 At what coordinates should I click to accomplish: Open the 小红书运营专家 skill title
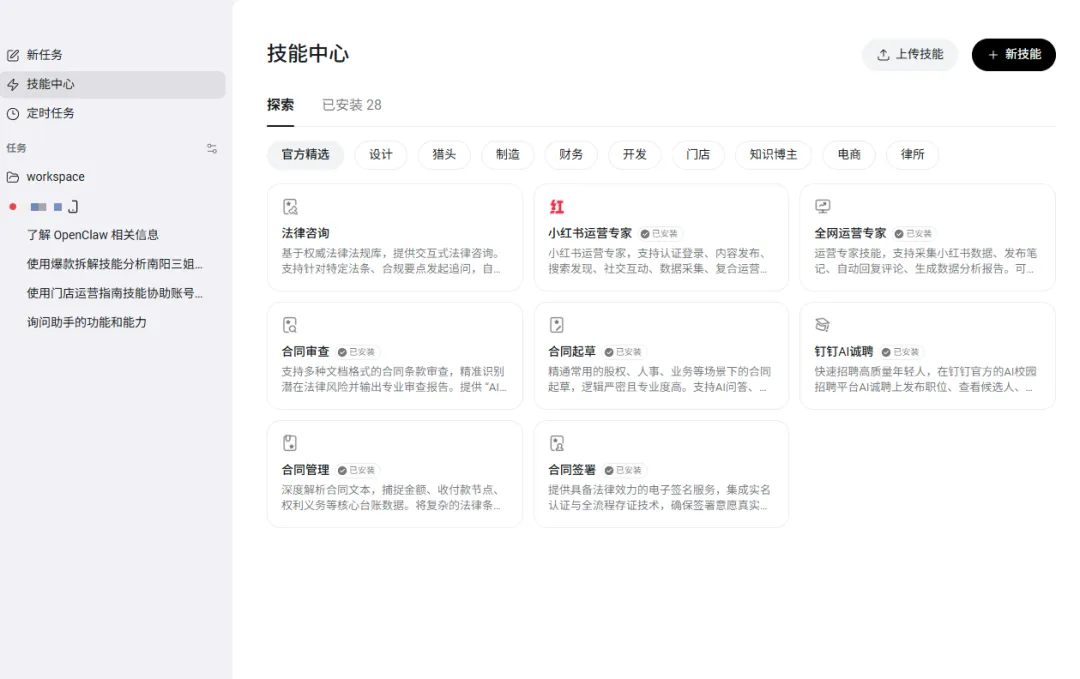(x=590, y=233)
